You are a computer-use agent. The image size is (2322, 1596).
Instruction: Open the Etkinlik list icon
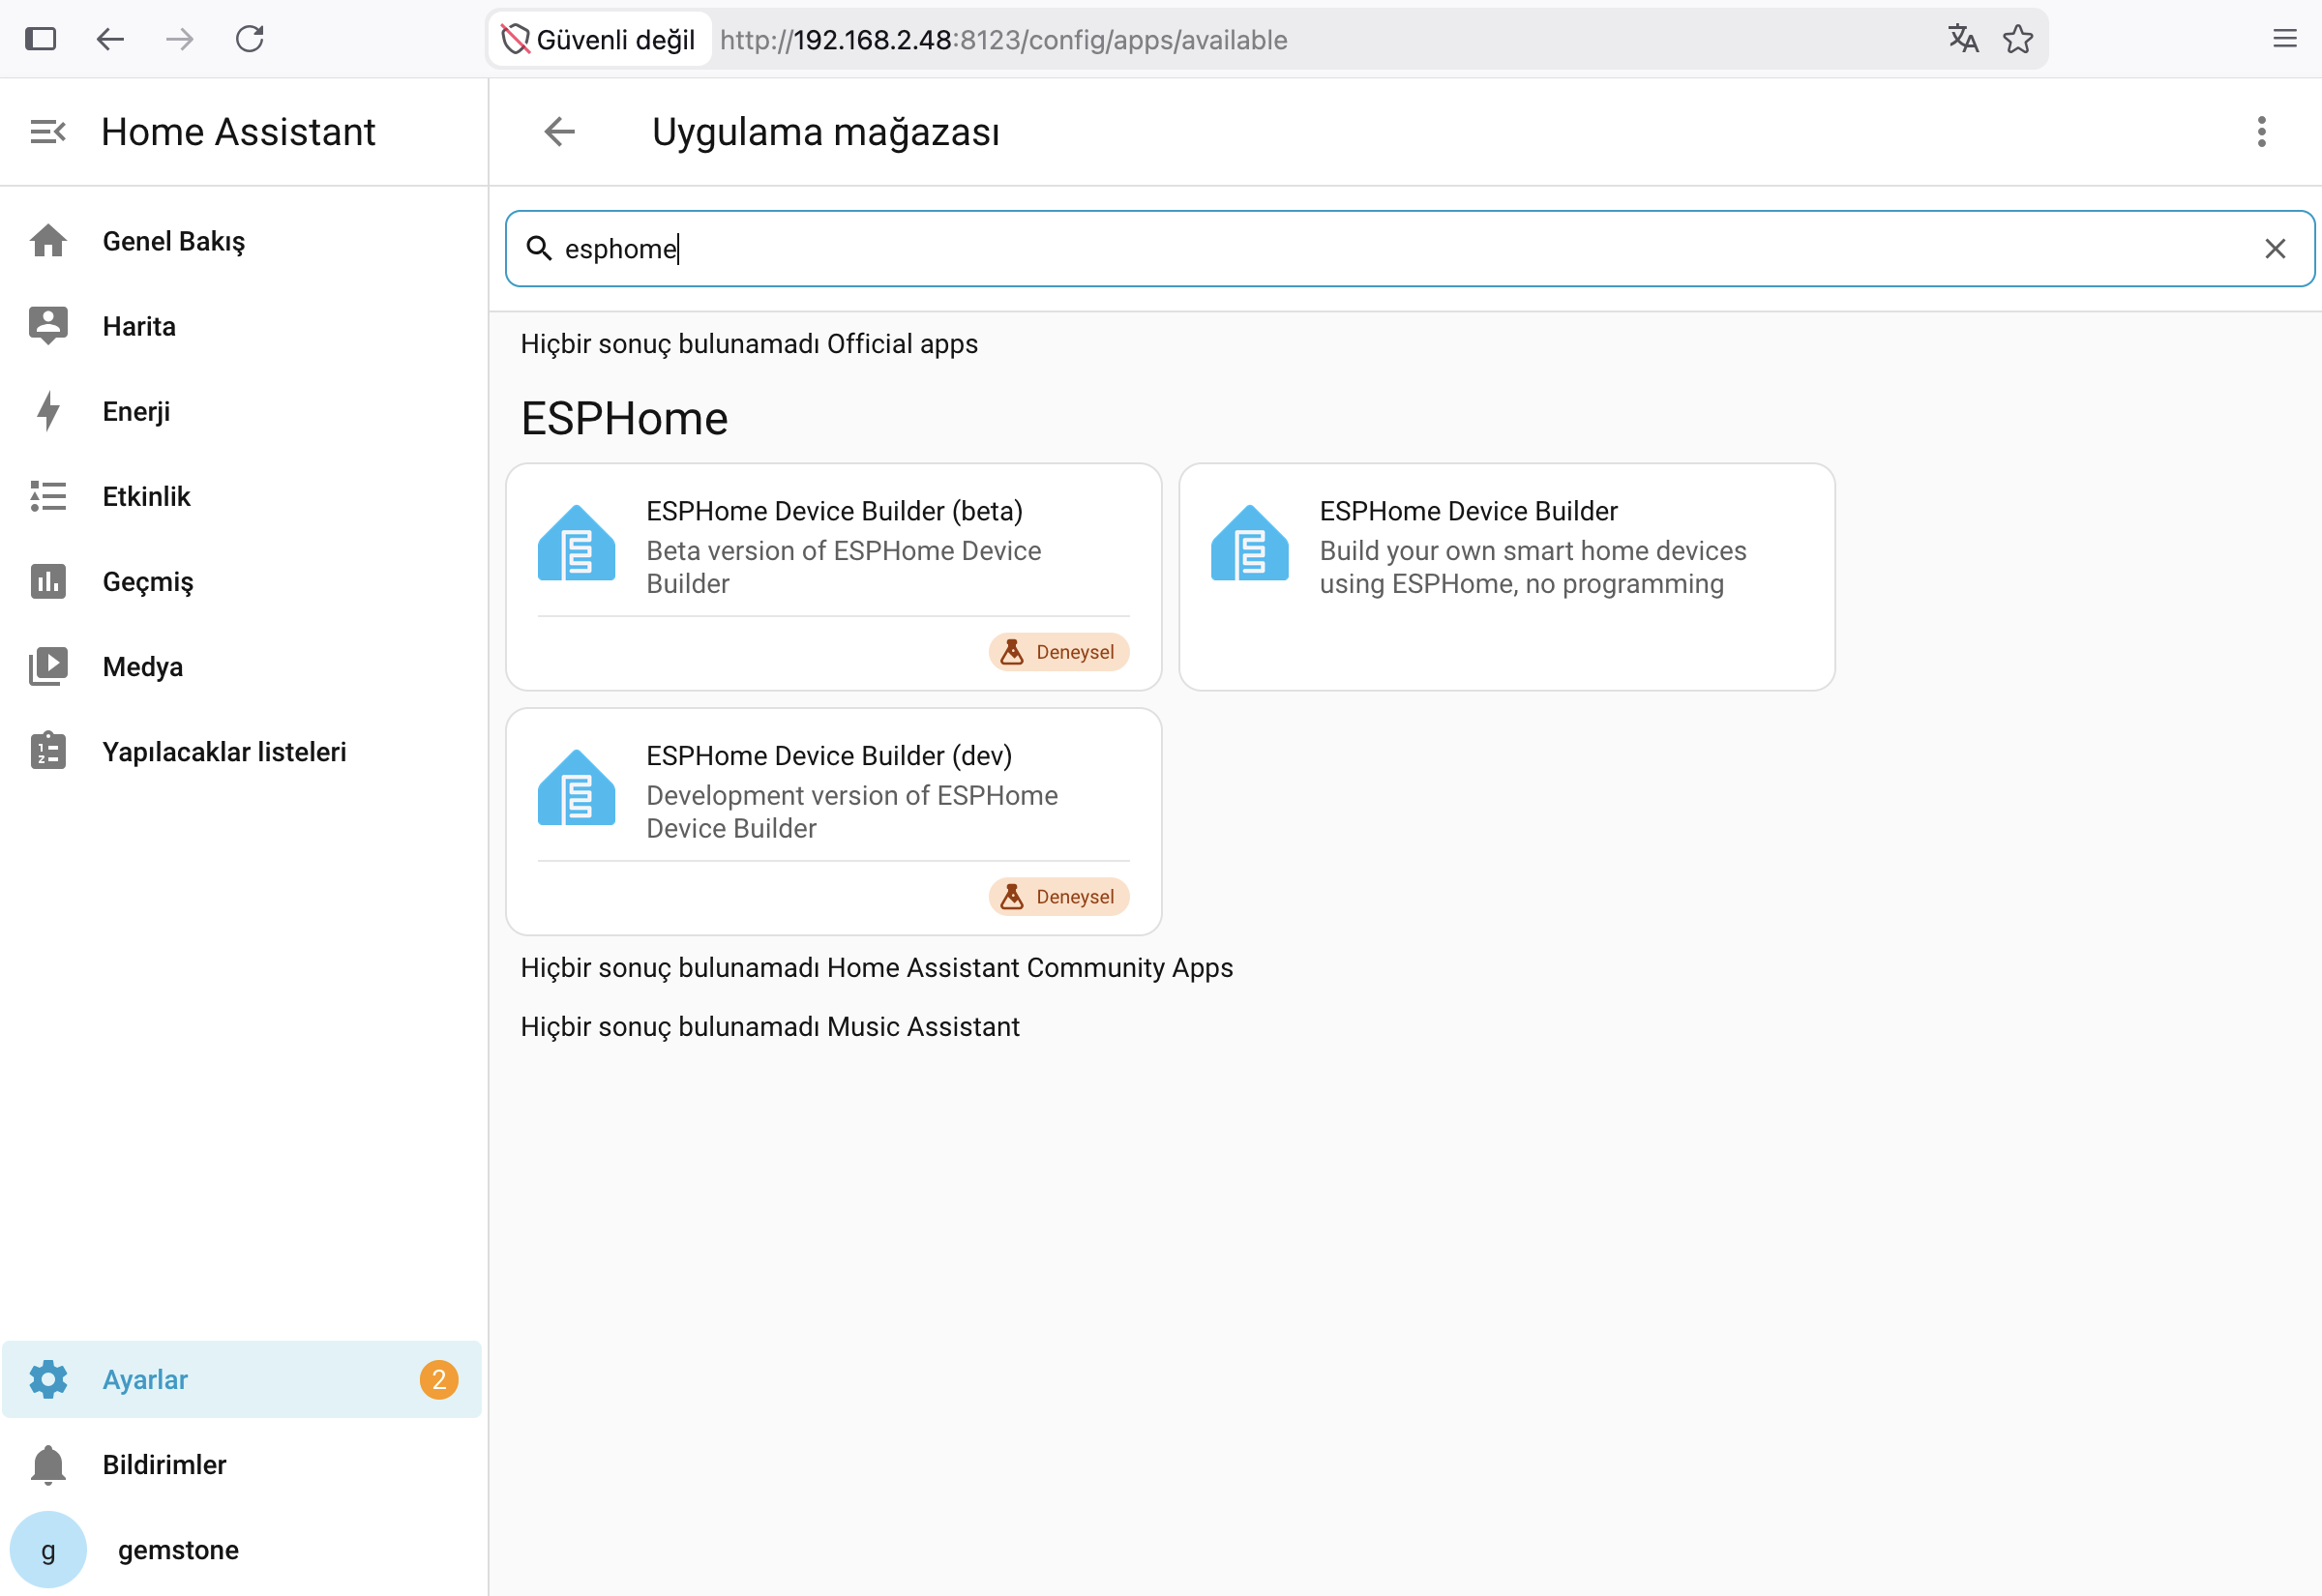pyautogui.click(x=48, y=496)
